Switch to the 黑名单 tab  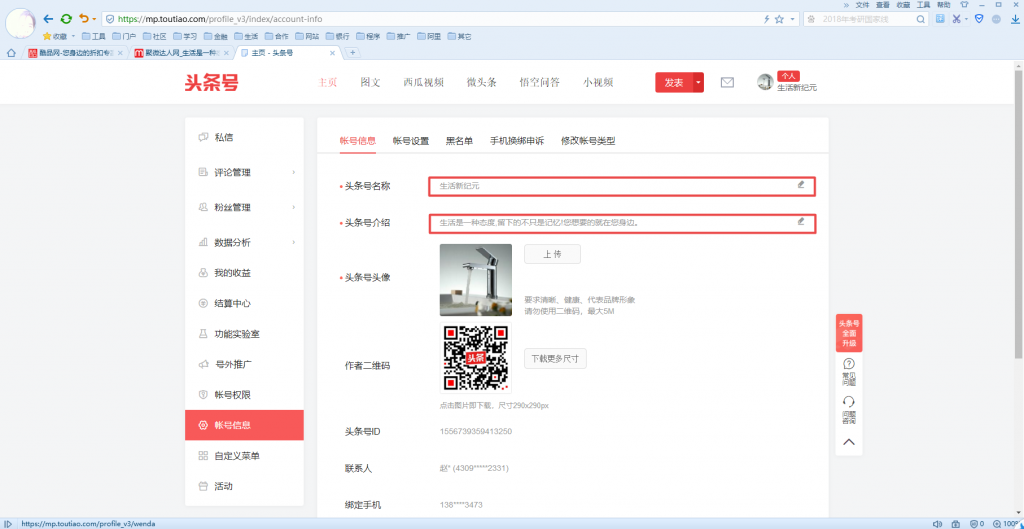[459, 141]
